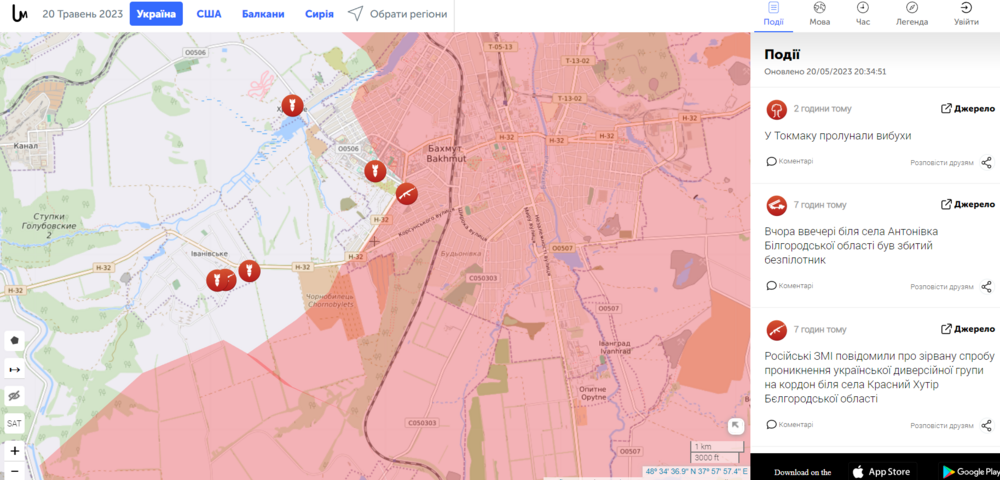Open the Події tab
1000x480 pixels.
(774, 14)
